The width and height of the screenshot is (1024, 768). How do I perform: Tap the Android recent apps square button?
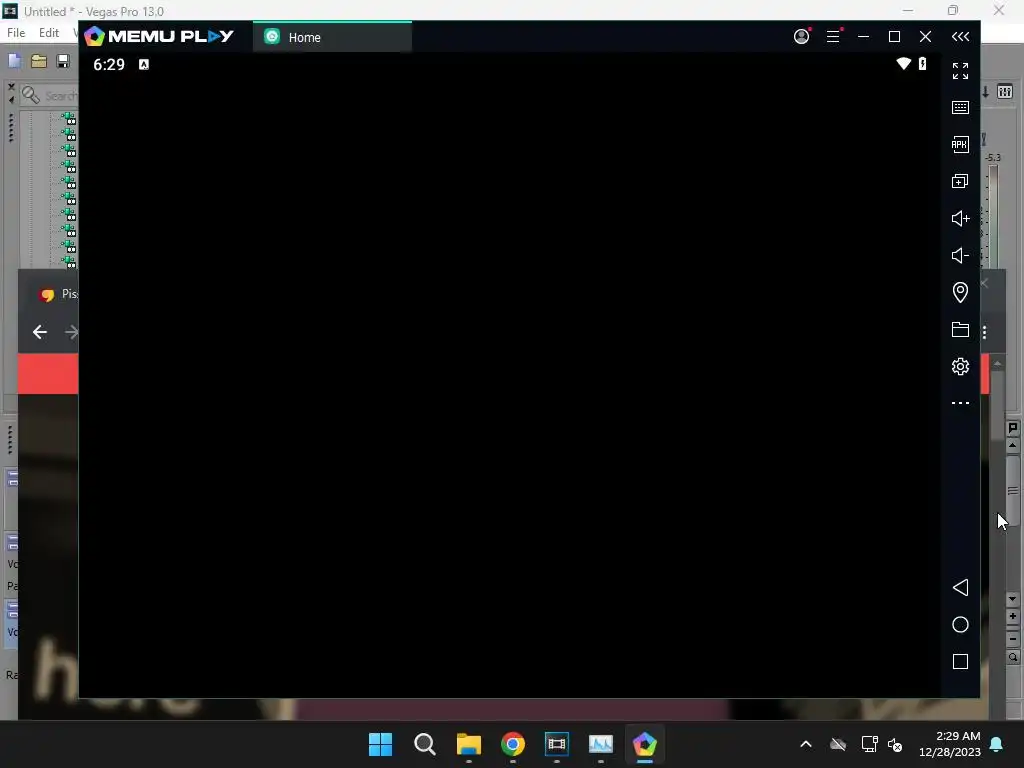click(960, 662)
